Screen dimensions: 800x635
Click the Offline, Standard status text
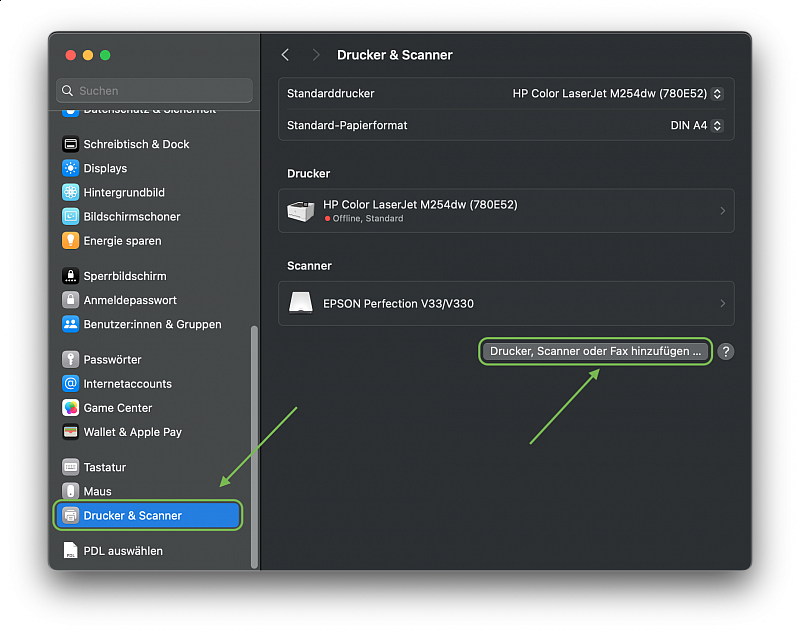point(367,218)
